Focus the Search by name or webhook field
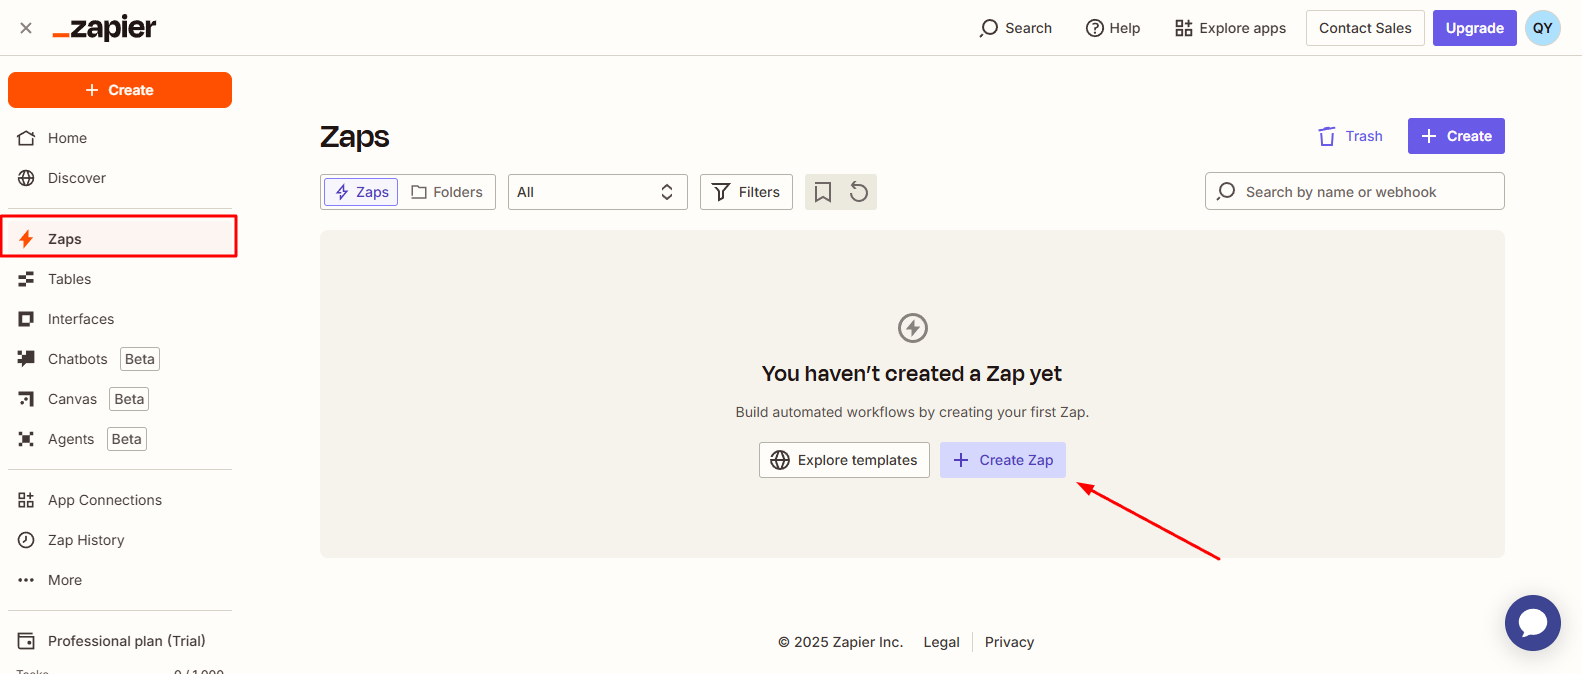1582x674 pixels. point(1355,191)
